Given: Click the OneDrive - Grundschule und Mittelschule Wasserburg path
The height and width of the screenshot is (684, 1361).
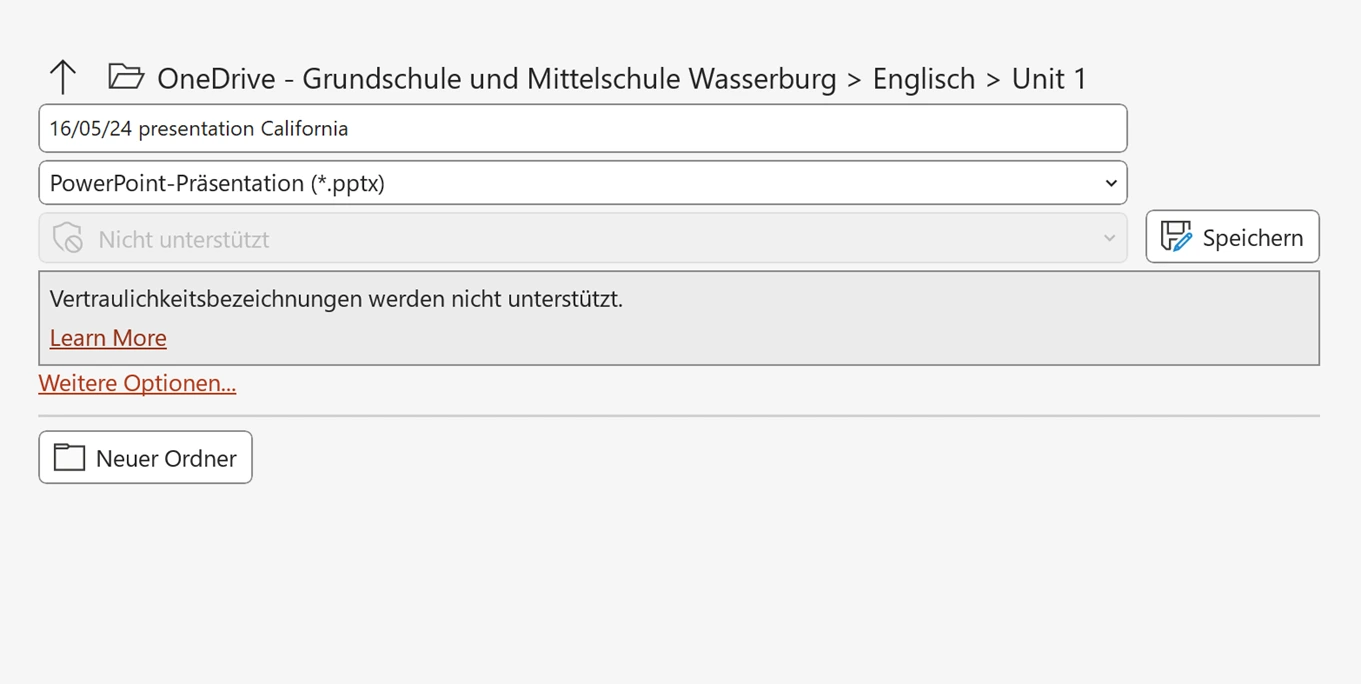Looking at the screenshot, I should click(x=496, y=79).
